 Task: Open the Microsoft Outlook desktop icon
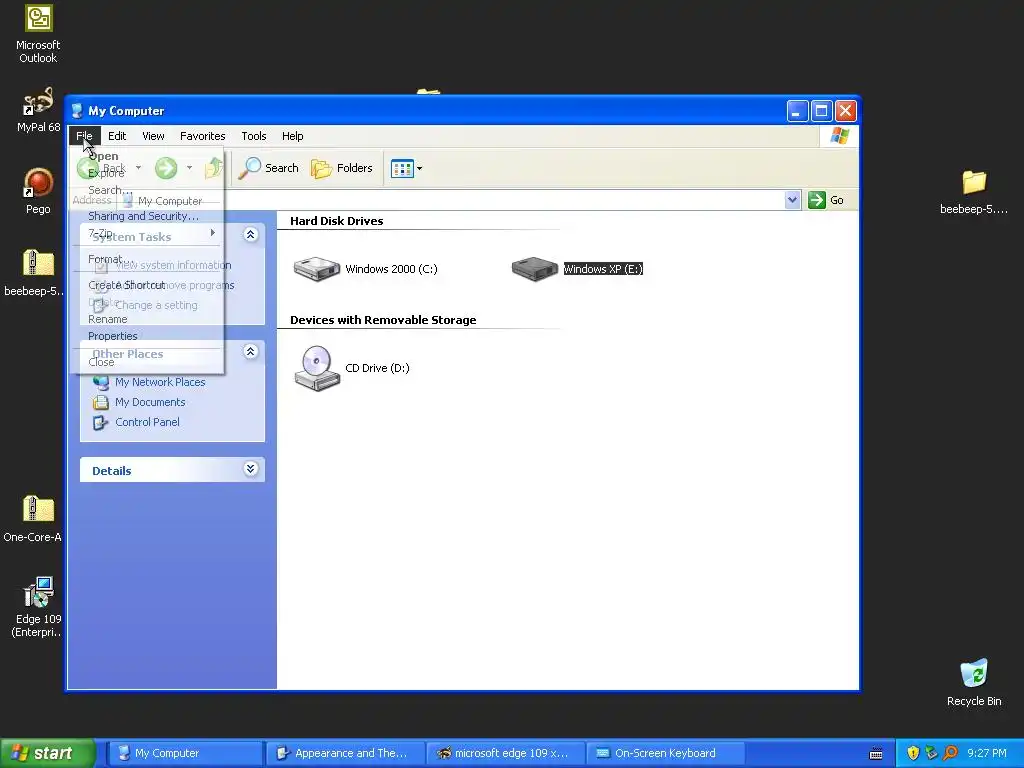click(x=38, y=34)
